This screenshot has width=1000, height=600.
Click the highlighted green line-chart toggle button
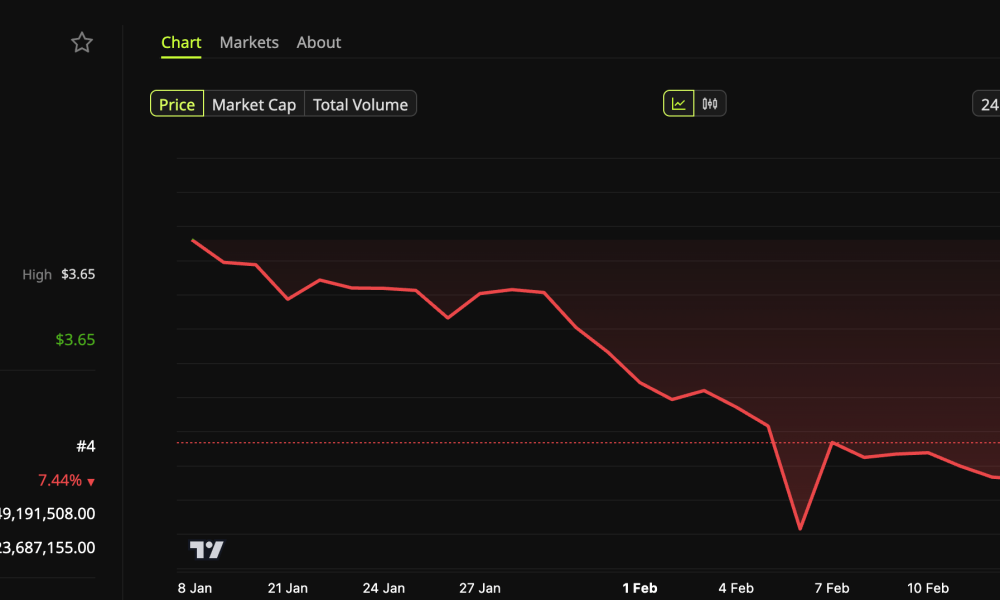tap(680, 102)
